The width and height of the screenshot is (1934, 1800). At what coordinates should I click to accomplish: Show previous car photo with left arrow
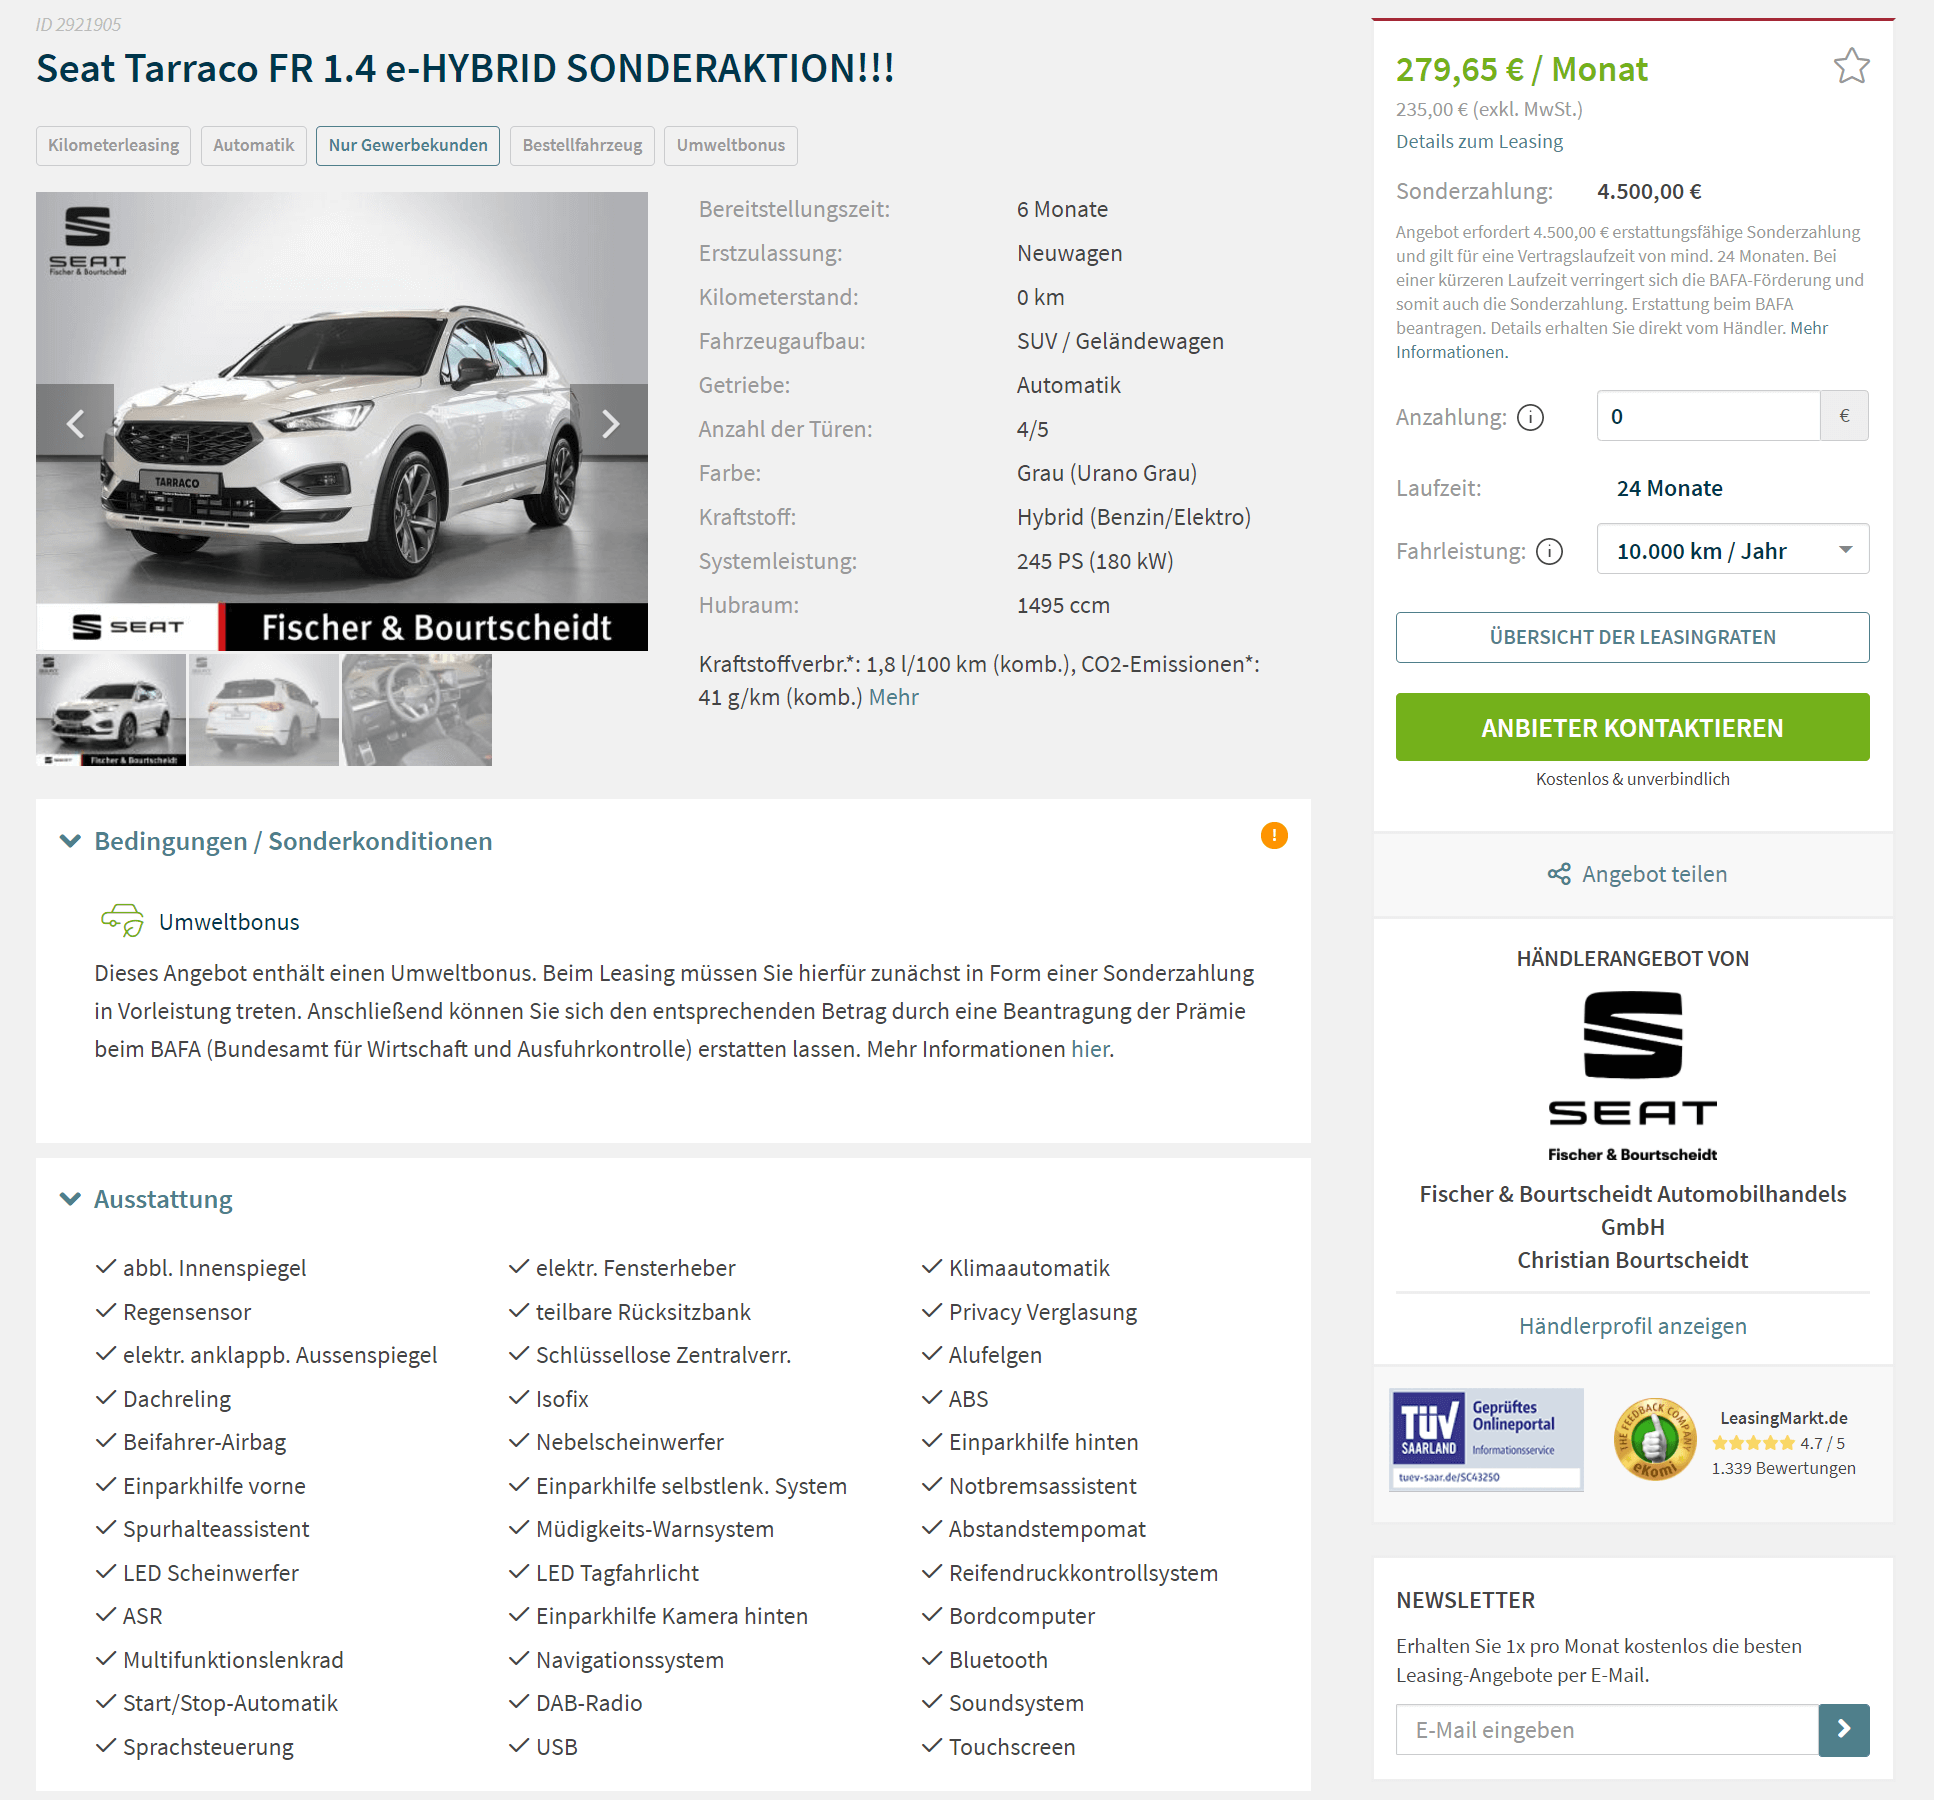tap(75, 424)
